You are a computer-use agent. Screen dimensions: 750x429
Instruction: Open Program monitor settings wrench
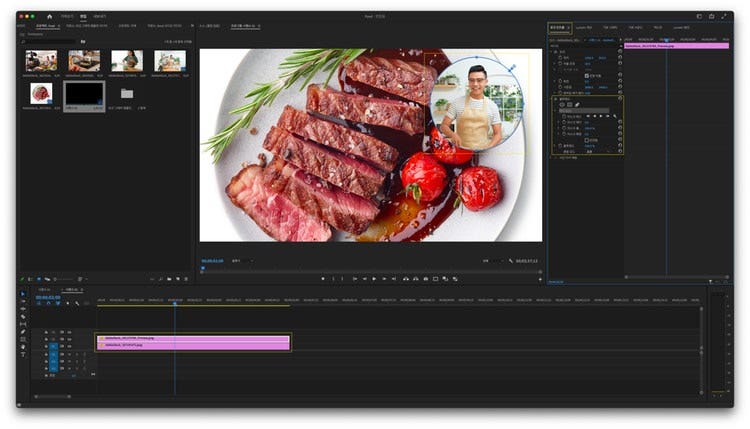(511, 261)
